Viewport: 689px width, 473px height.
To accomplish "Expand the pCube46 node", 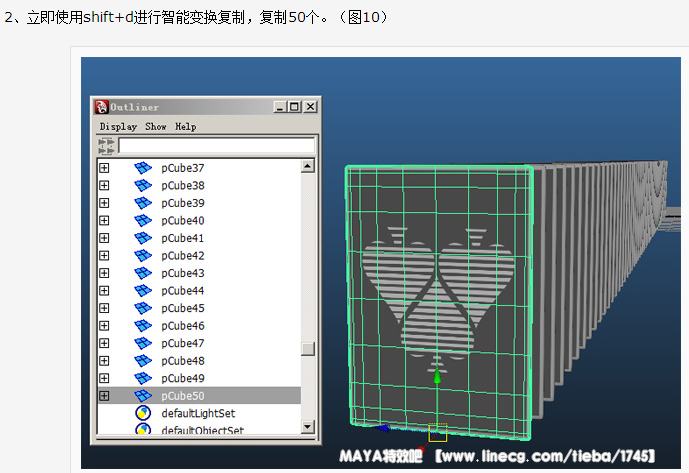I will pyautogui.click(x=104, y=326).
